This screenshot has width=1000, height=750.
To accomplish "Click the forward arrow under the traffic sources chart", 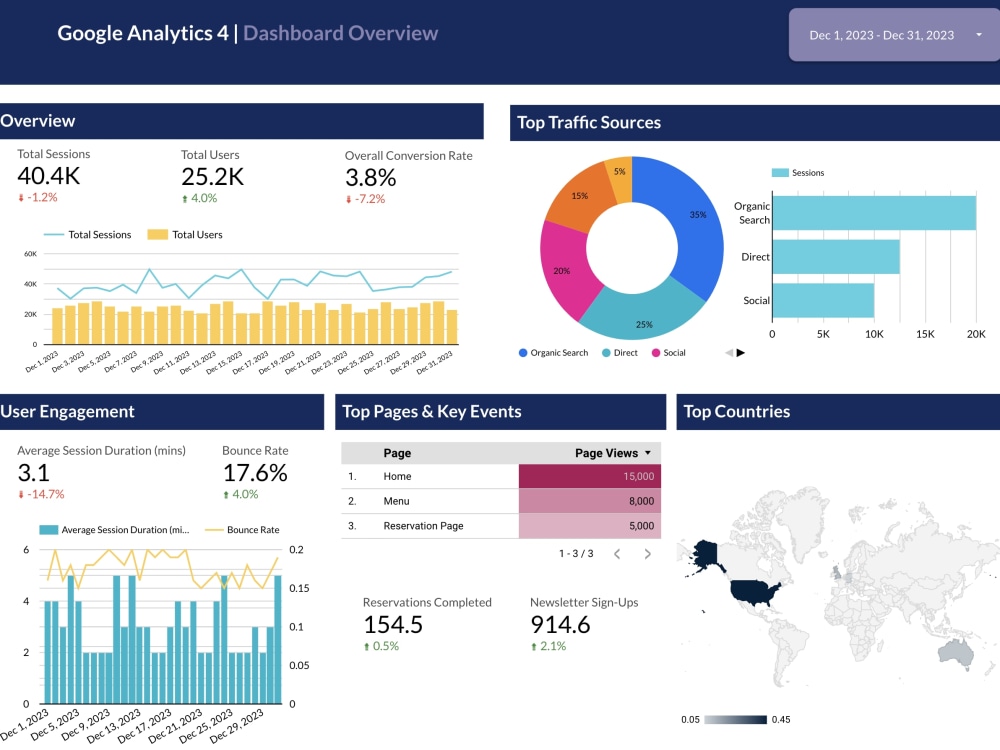I will (x=741, y=352).
